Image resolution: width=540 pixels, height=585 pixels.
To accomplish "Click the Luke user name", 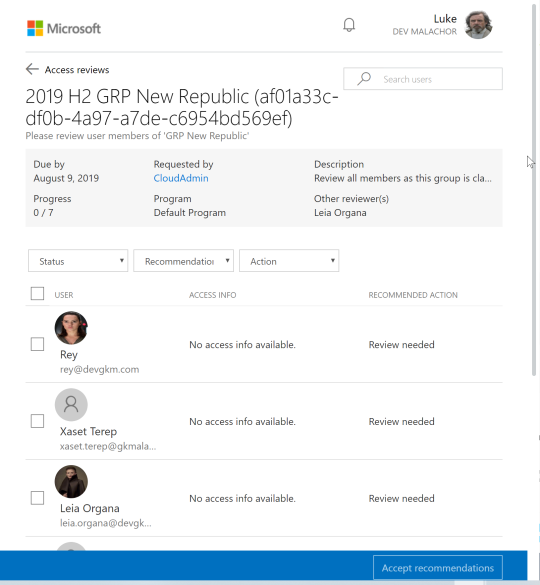I will click(x=445, y=19).
